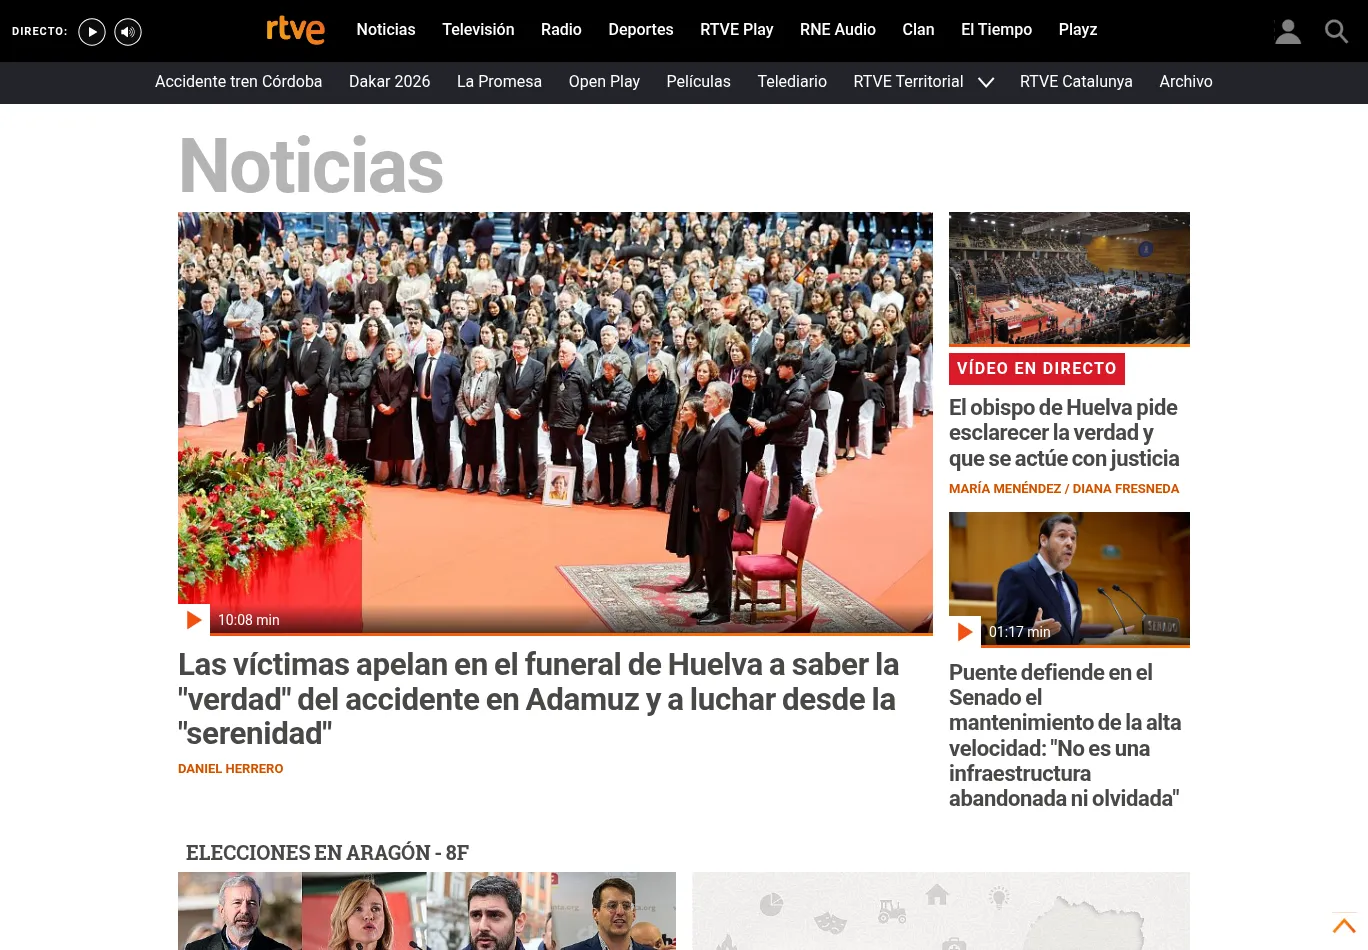The width and height of the screenshot is (1368, 950).
Task: Play the live broadcast in the top bar
Action: (x=92, y=32)
